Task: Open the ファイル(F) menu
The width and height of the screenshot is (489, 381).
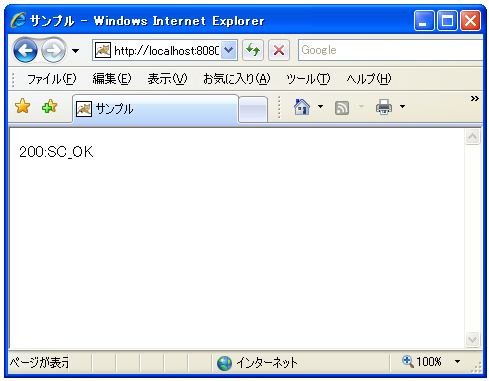Action: (x=52, y=79)
